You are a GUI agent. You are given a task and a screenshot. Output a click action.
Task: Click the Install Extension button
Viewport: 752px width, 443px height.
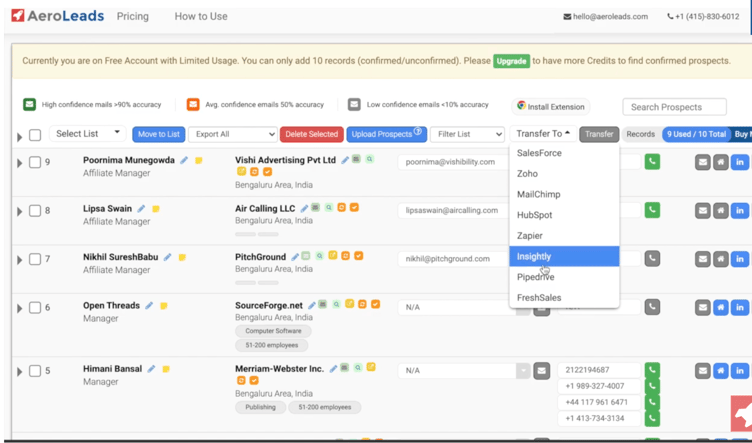click(551, 107)
